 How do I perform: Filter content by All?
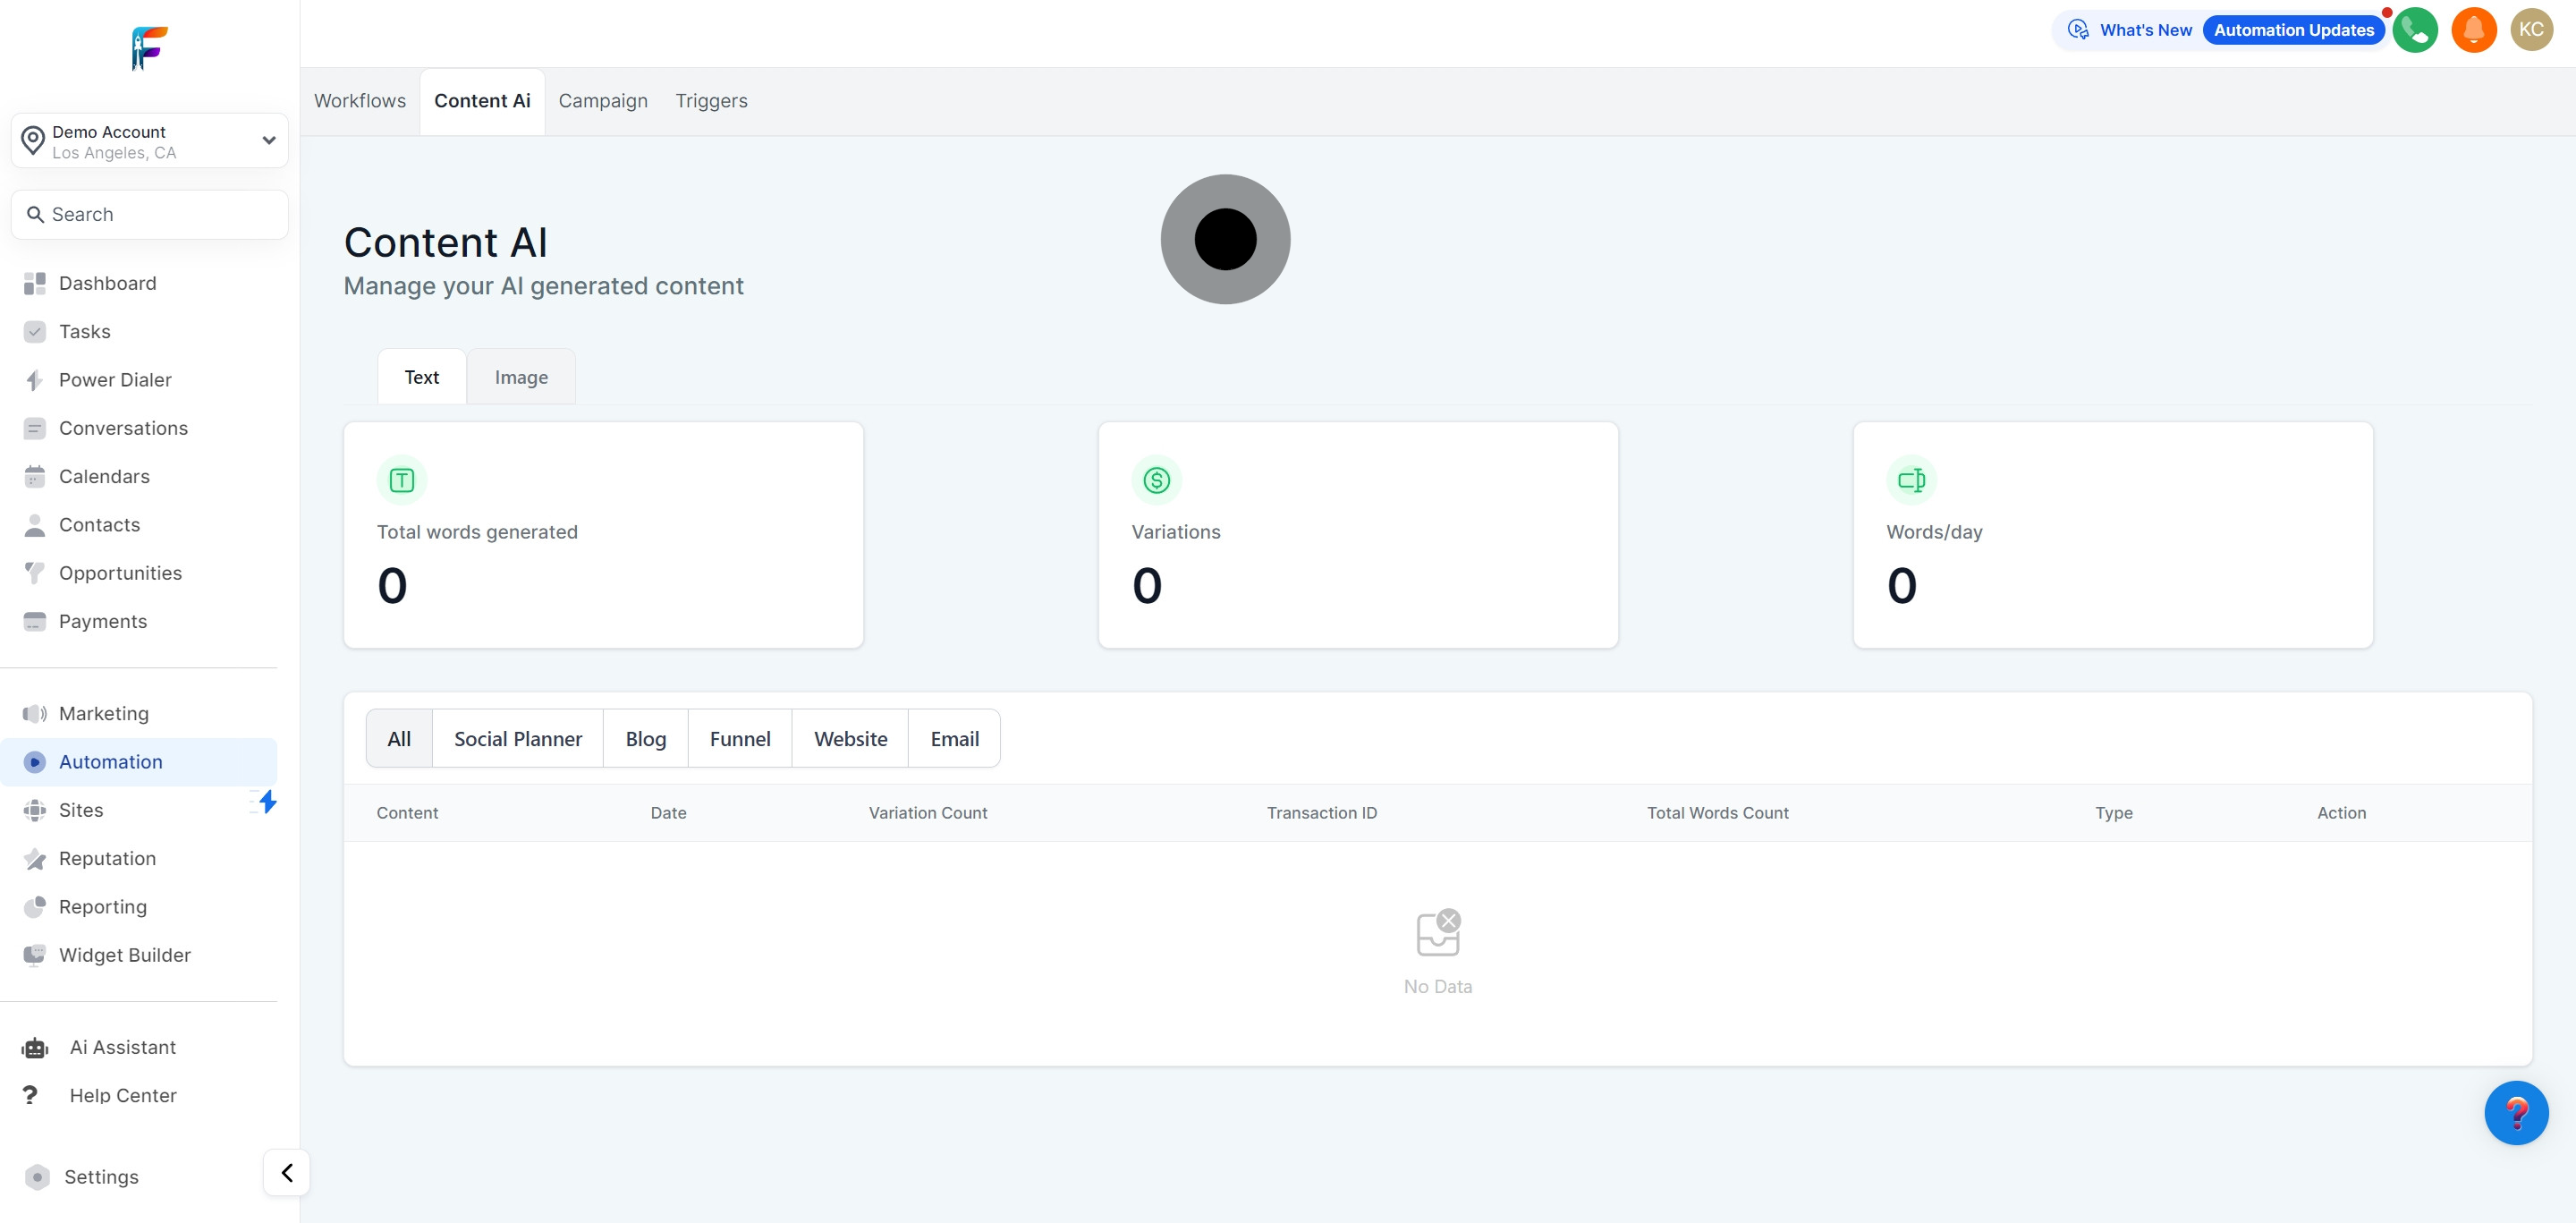[399, 739]
